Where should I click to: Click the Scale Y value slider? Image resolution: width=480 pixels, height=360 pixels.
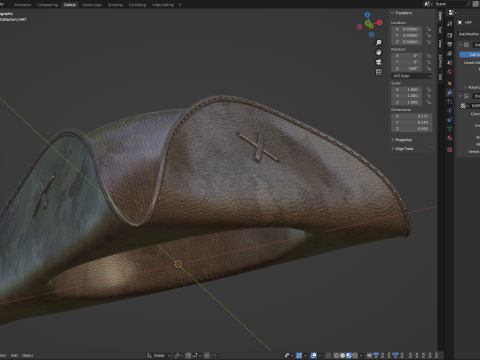click(x=406, y=96)
